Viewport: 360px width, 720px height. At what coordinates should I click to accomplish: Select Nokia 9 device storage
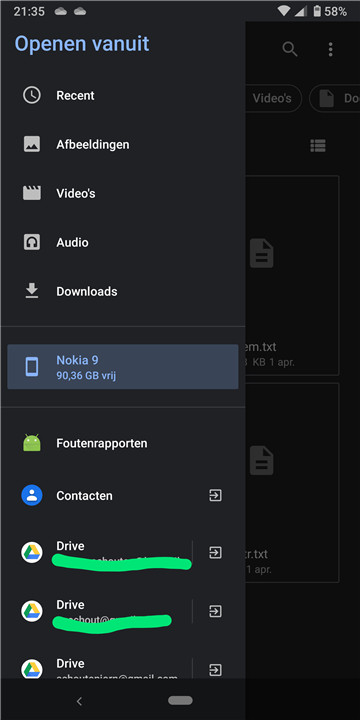[123, 367]
